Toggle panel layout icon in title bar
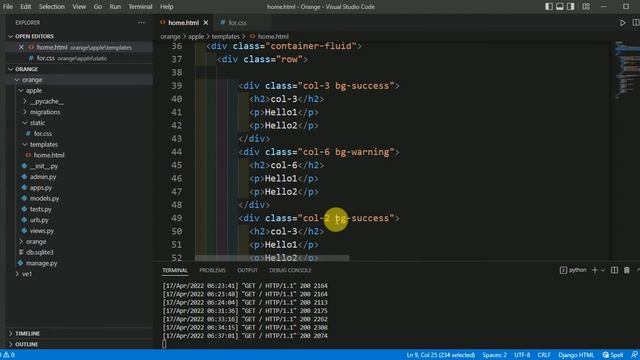This screenshot has width=640, height=360. point(560,7)
